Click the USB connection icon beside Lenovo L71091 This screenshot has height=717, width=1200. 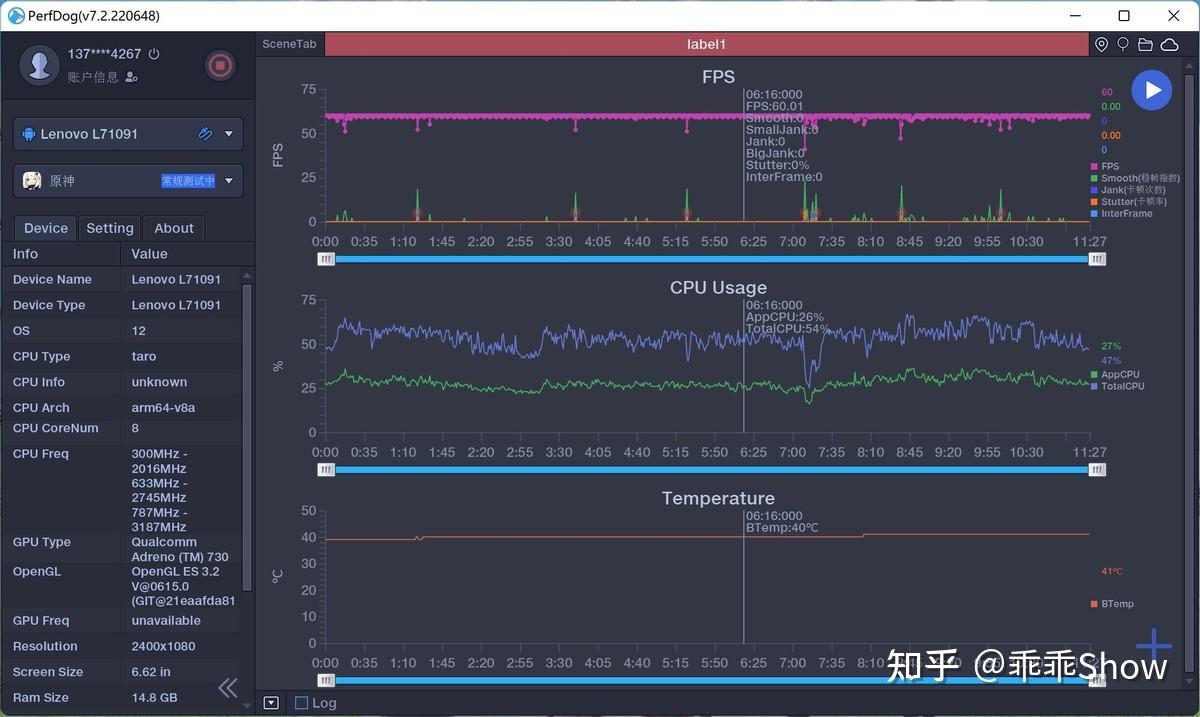coord(205,133)
